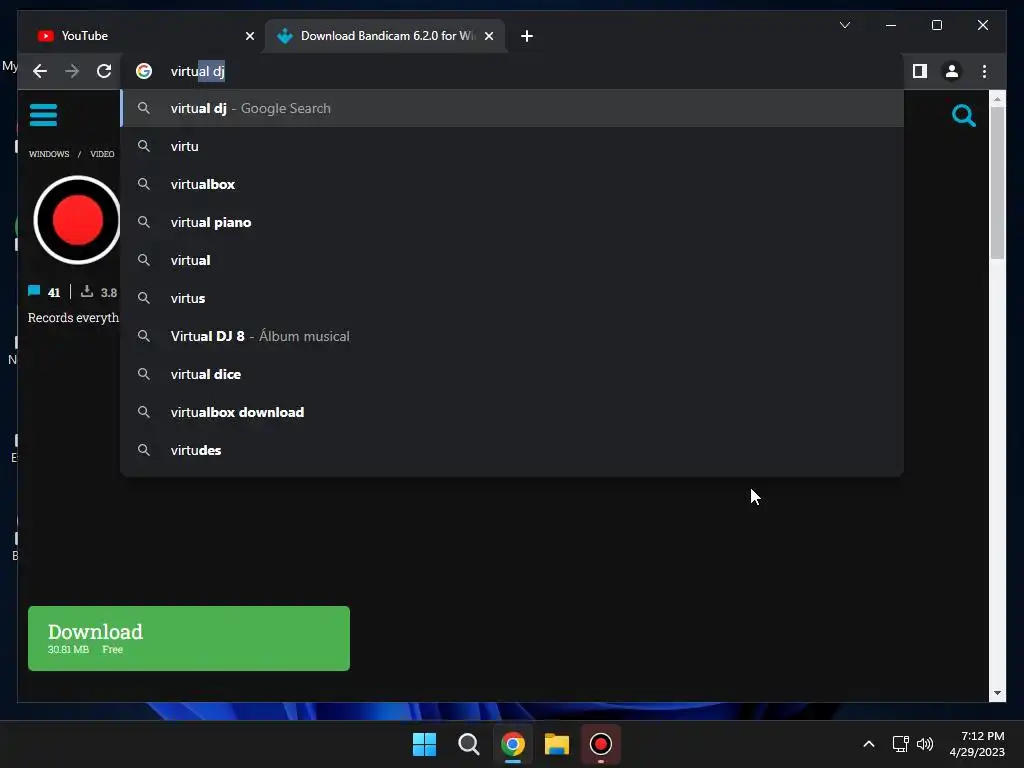Image resolution: width=1024 pixels, height=768 pixels.
Task: Select the 'virtual dj - Google Search' suggestion
Action: pos(512,108)
